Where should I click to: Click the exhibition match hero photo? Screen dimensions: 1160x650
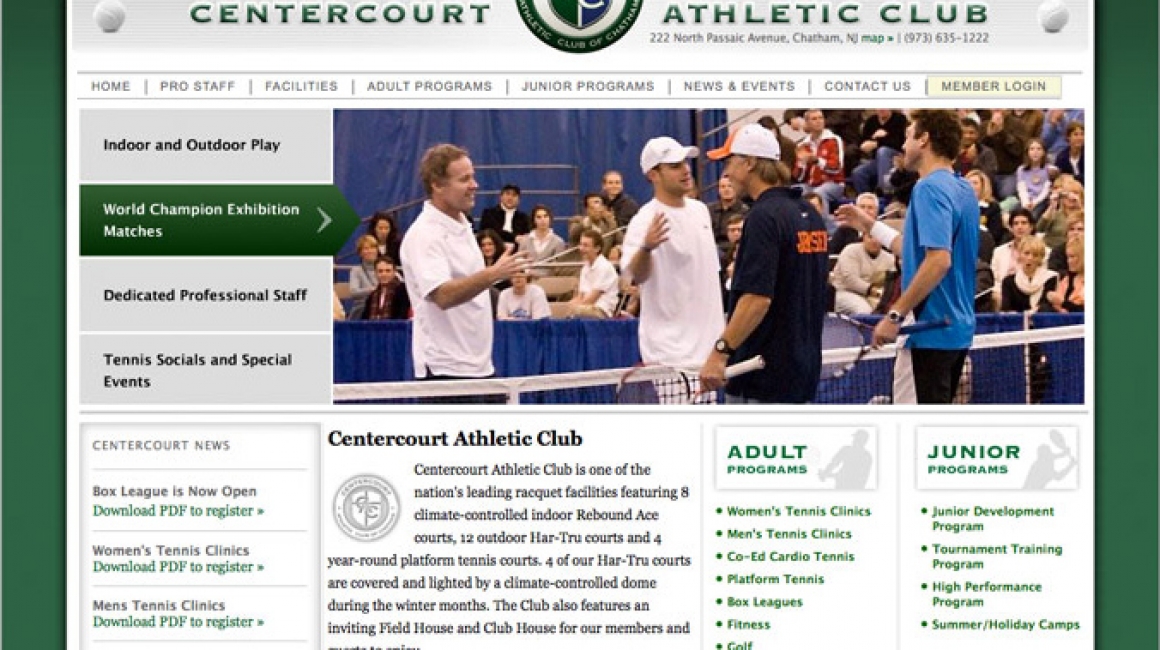pos(708,257)
